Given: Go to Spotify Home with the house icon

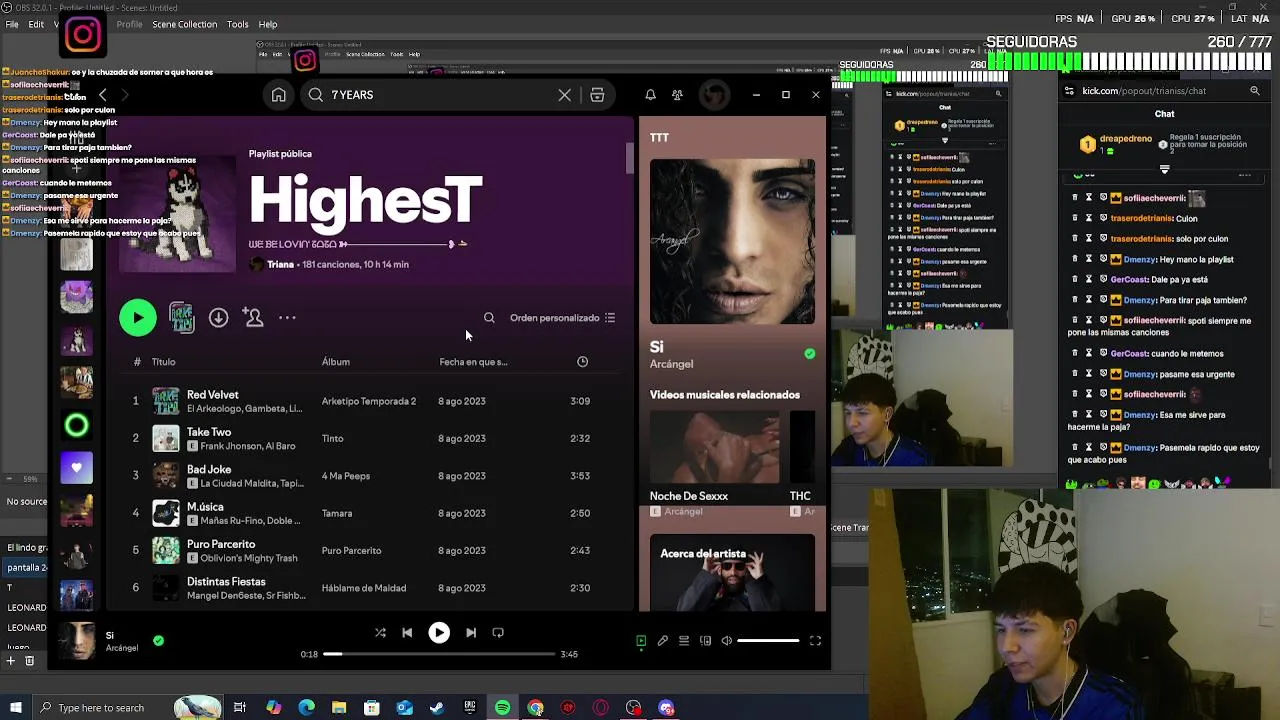Looking at the screenshot, I should coord(279,95).
